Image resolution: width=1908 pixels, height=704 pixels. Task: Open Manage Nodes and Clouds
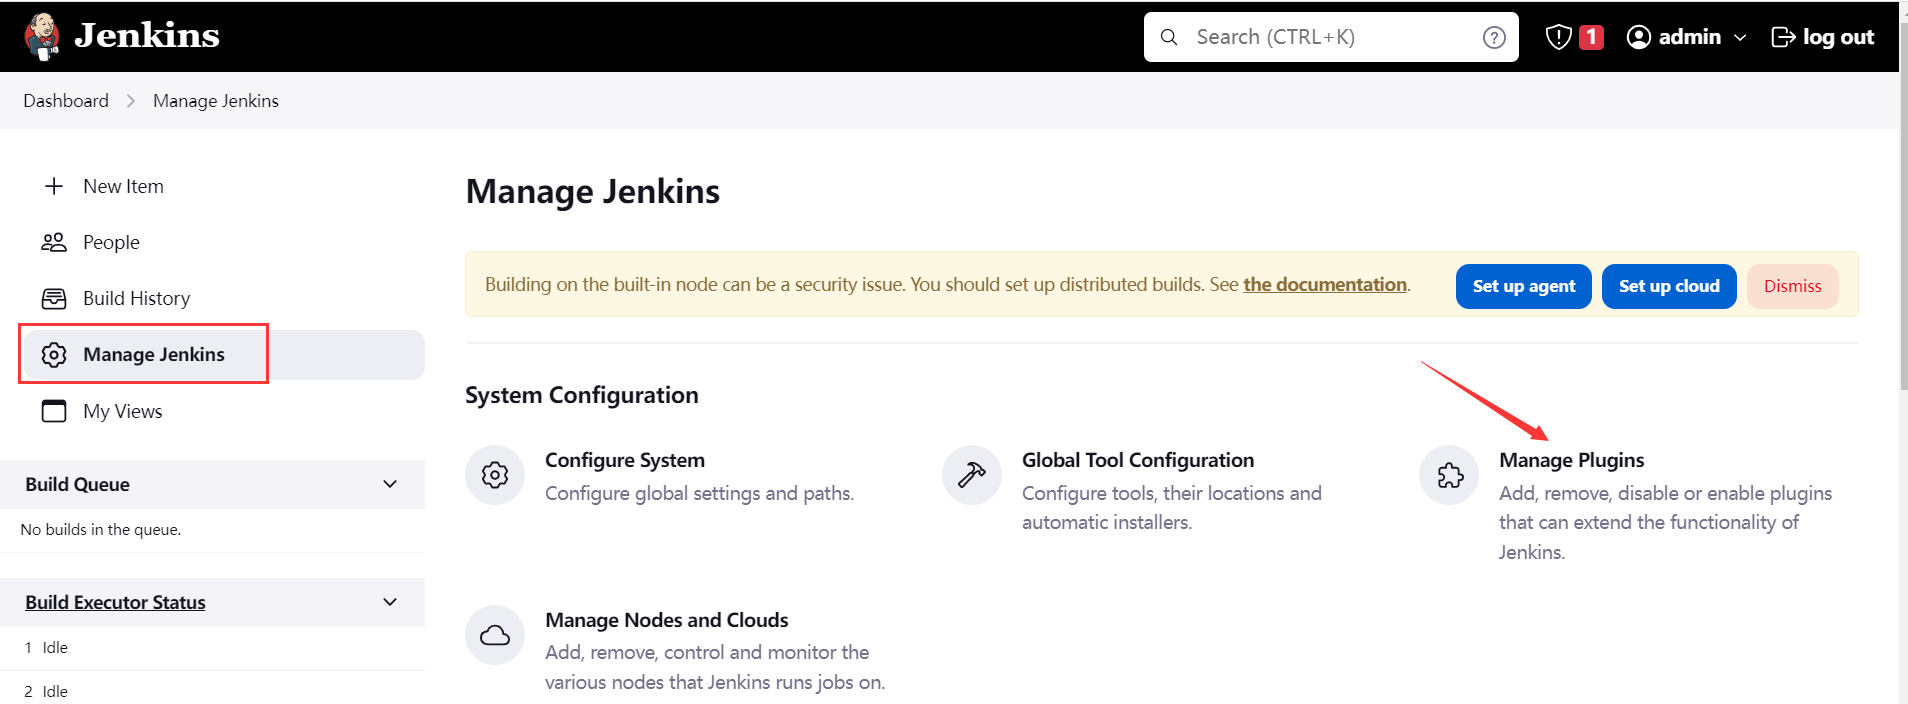pos(667,620)
